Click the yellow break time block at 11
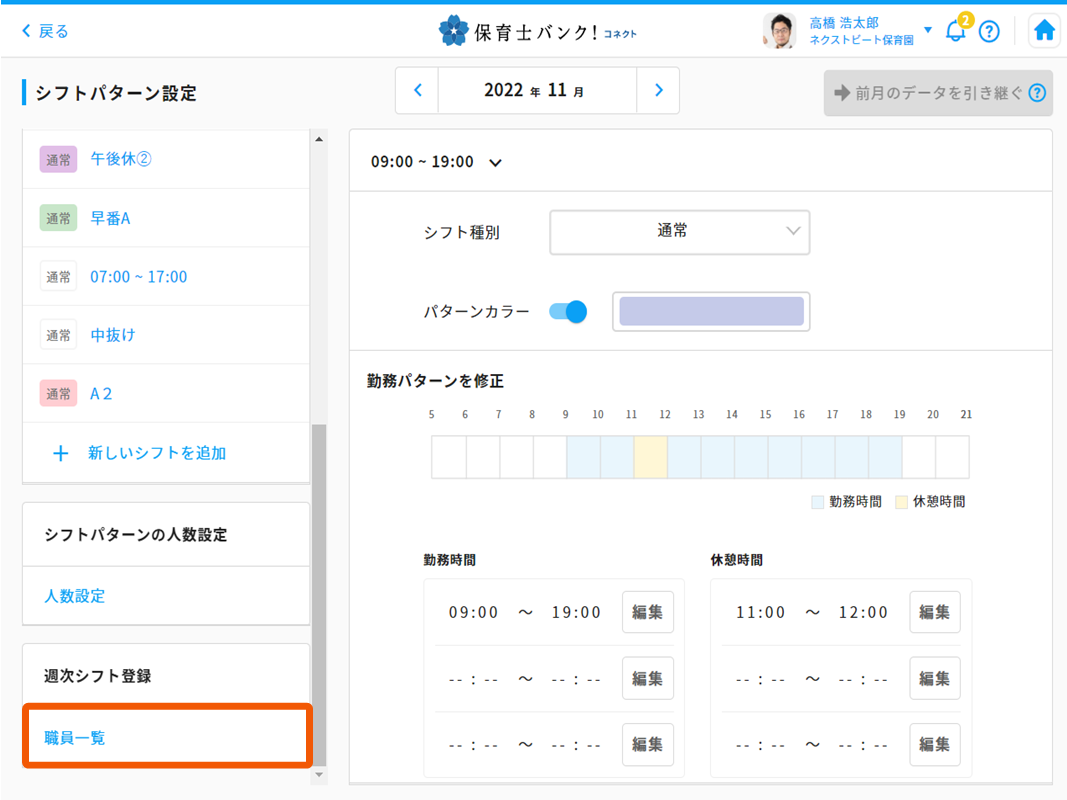1067x800 pixels. point(650,457)
